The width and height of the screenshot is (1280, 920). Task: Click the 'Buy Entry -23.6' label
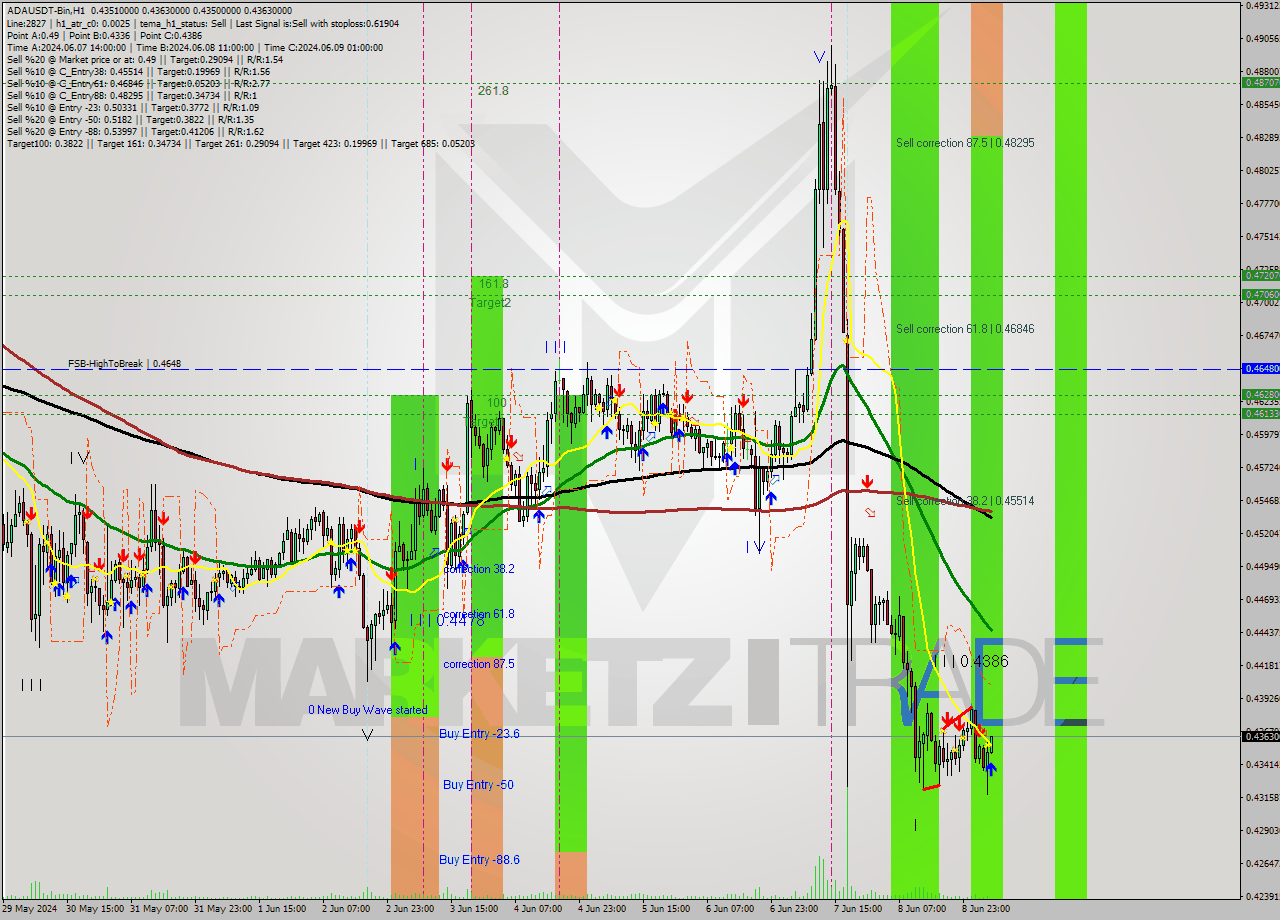[479, 733]
